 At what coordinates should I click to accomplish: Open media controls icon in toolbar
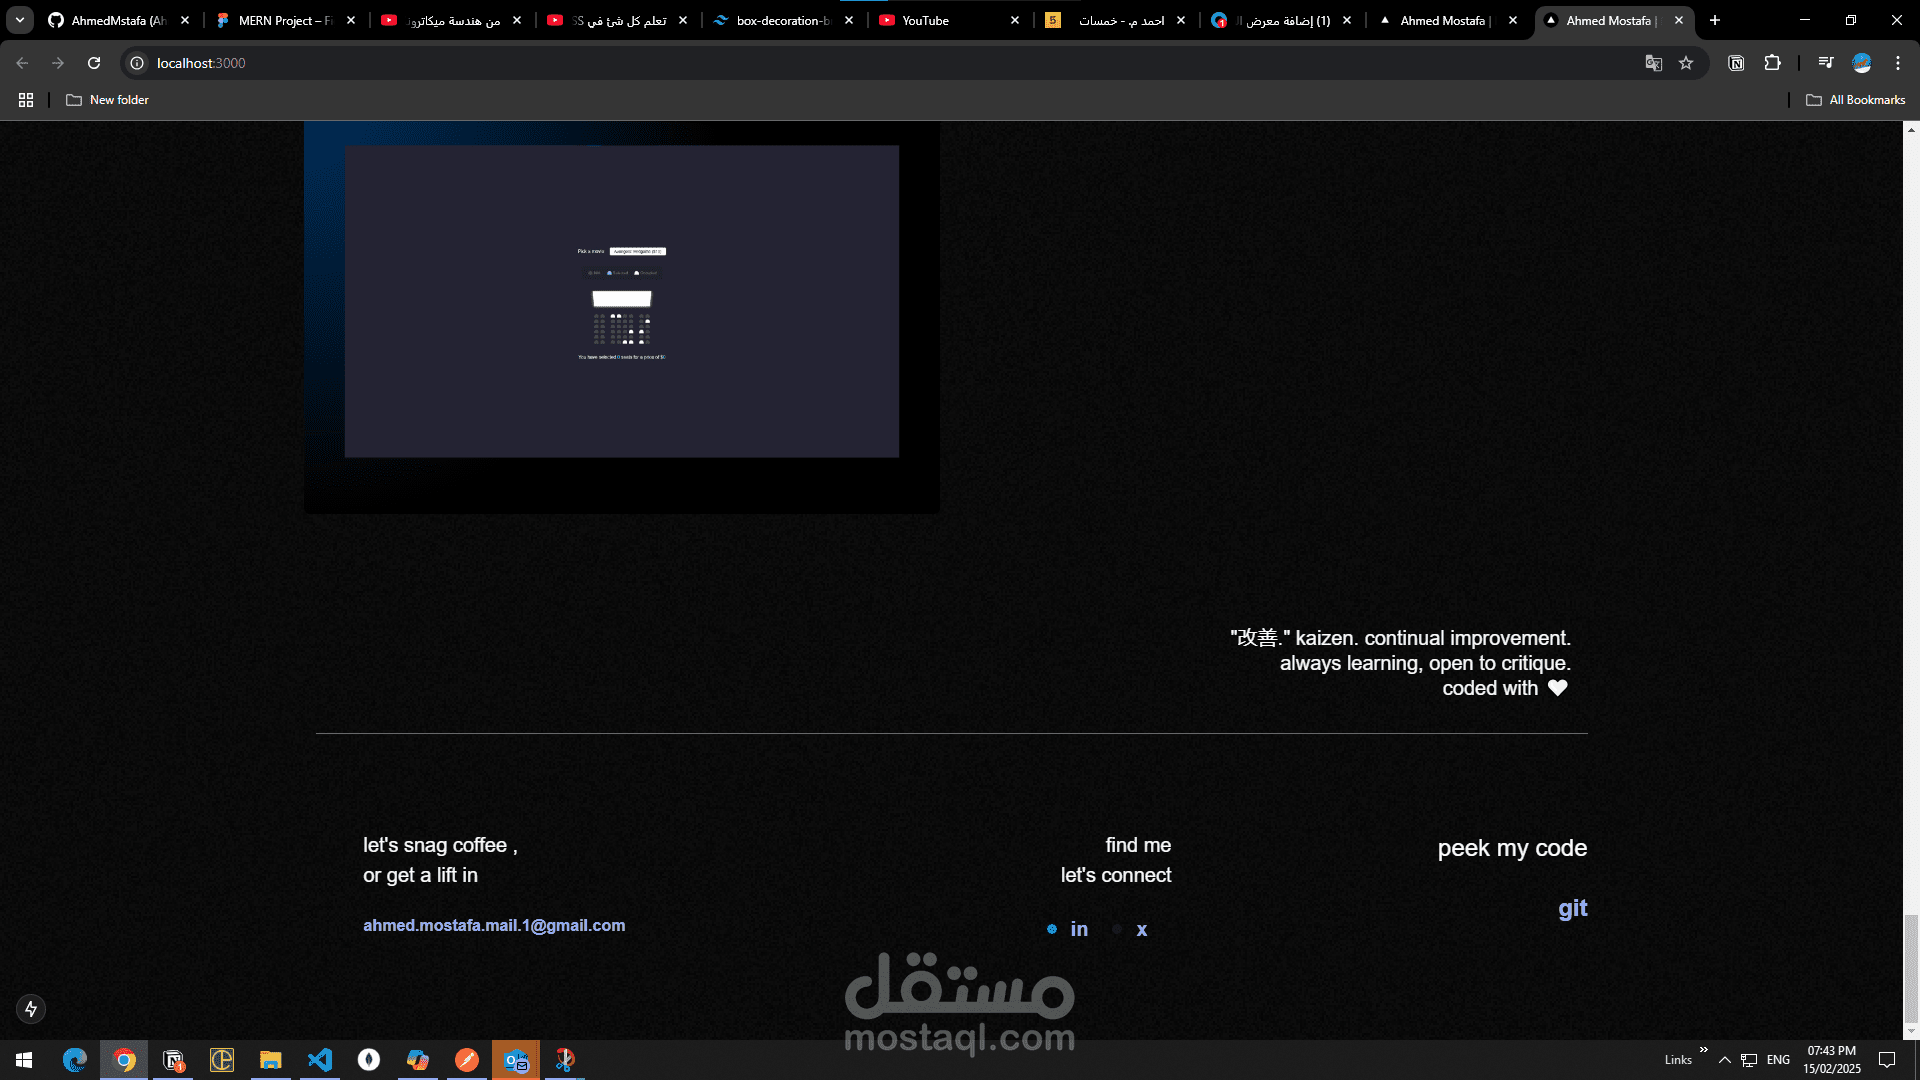1825,63
